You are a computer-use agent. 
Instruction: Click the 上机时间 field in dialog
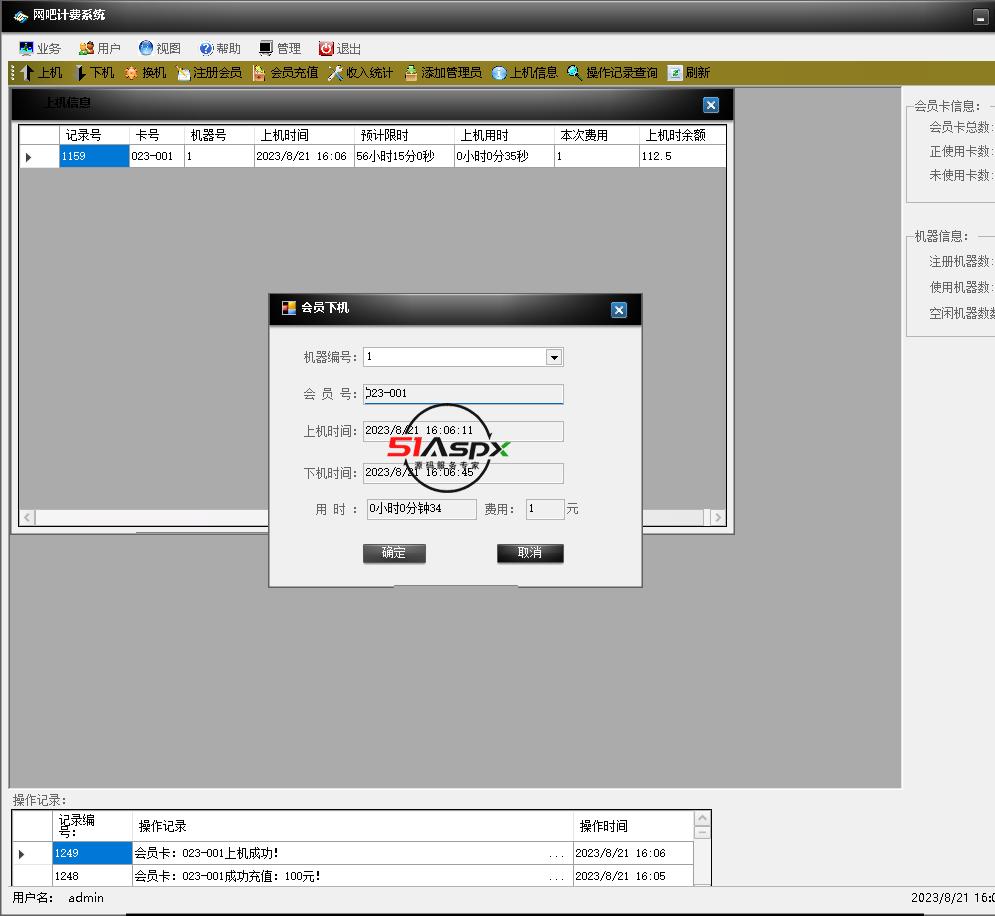tap(463, 431)
